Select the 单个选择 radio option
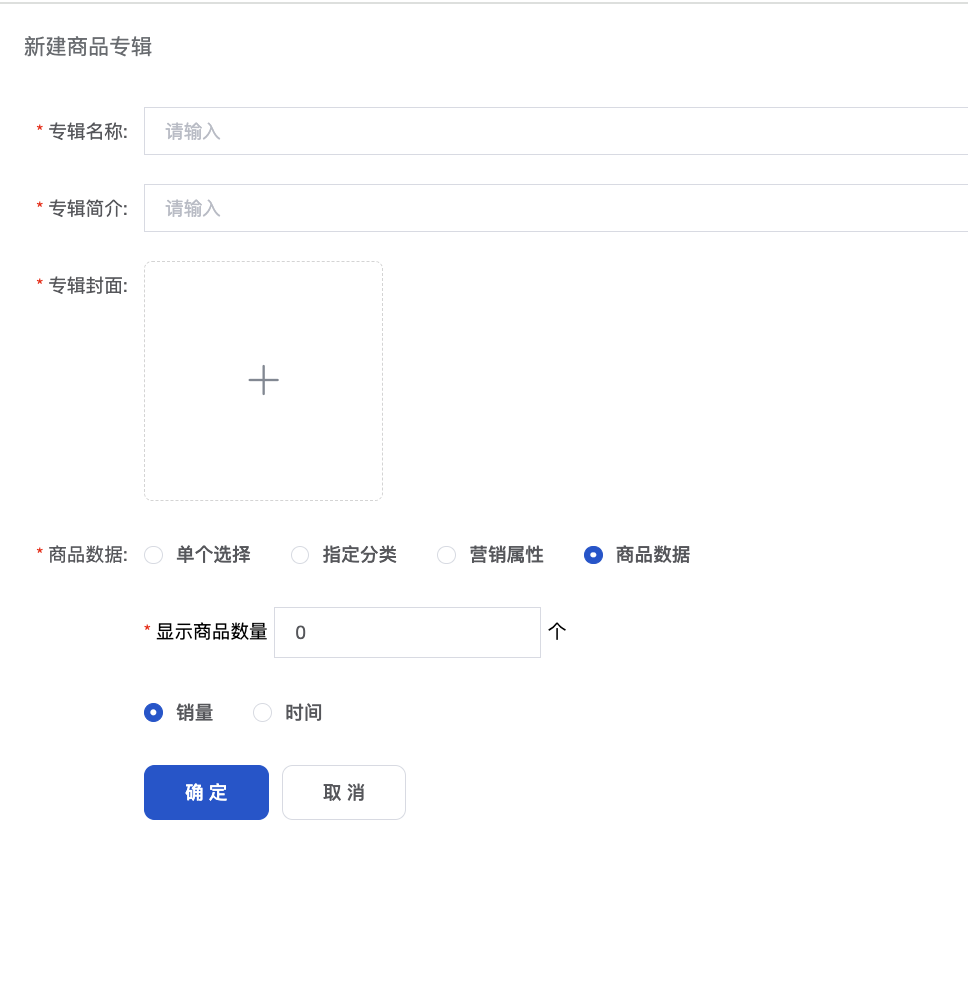968x998 pixels. [154, 555]
